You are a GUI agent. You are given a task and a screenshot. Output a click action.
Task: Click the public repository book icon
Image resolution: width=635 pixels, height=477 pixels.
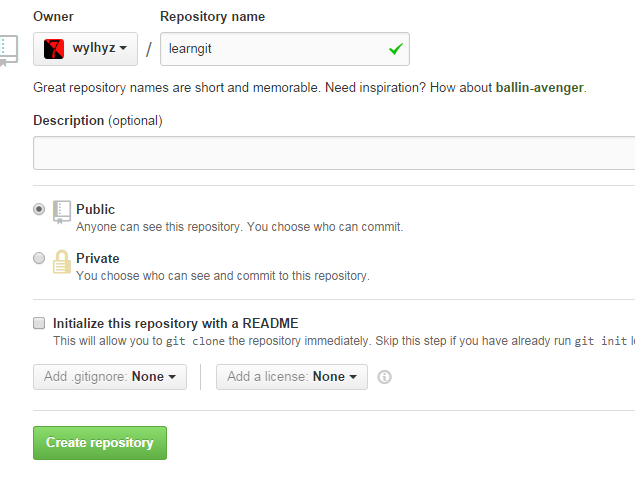tap(62, 212)
